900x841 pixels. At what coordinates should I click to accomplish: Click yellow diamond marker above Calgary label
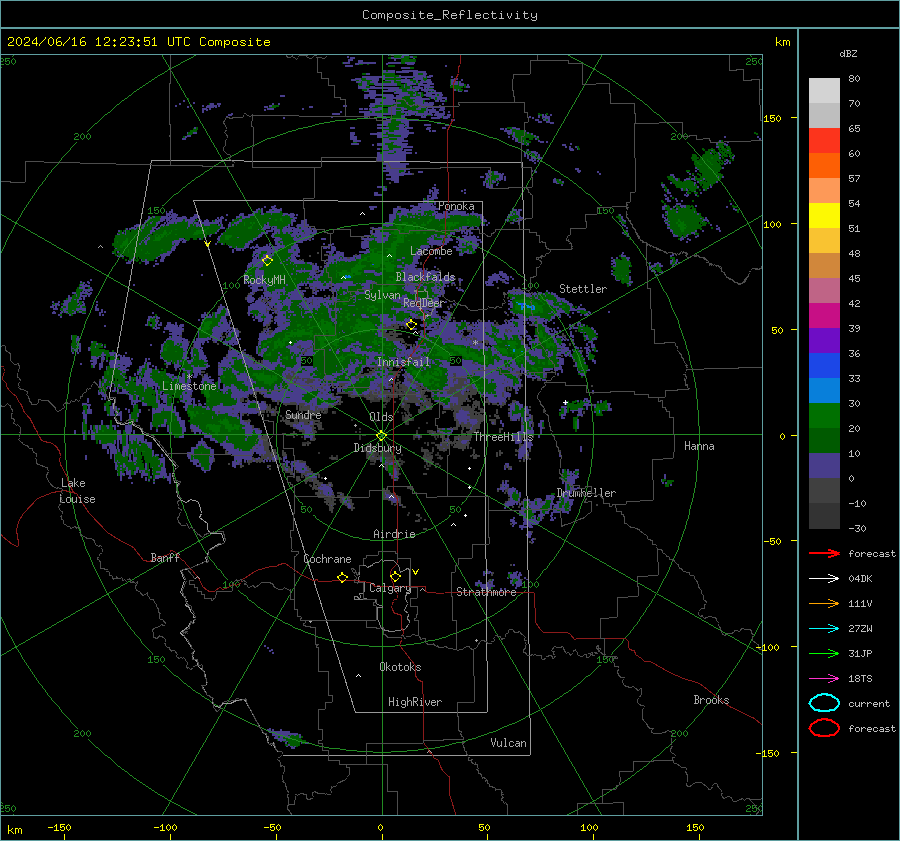(x=395, y=576)
